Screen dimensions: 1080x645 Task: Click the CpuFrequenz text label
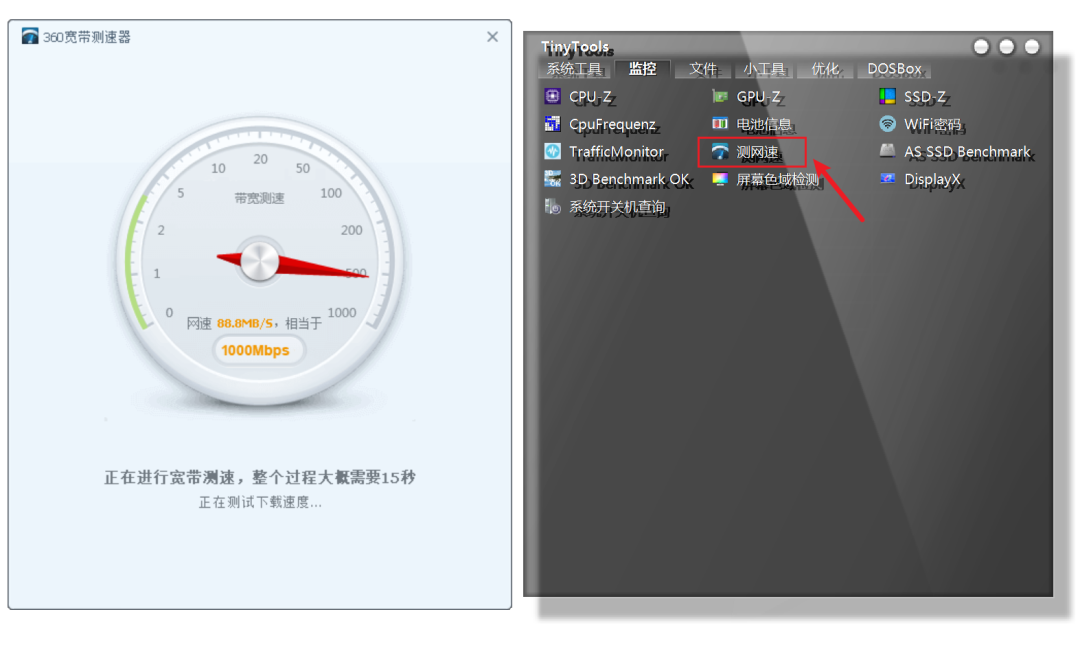612,124
